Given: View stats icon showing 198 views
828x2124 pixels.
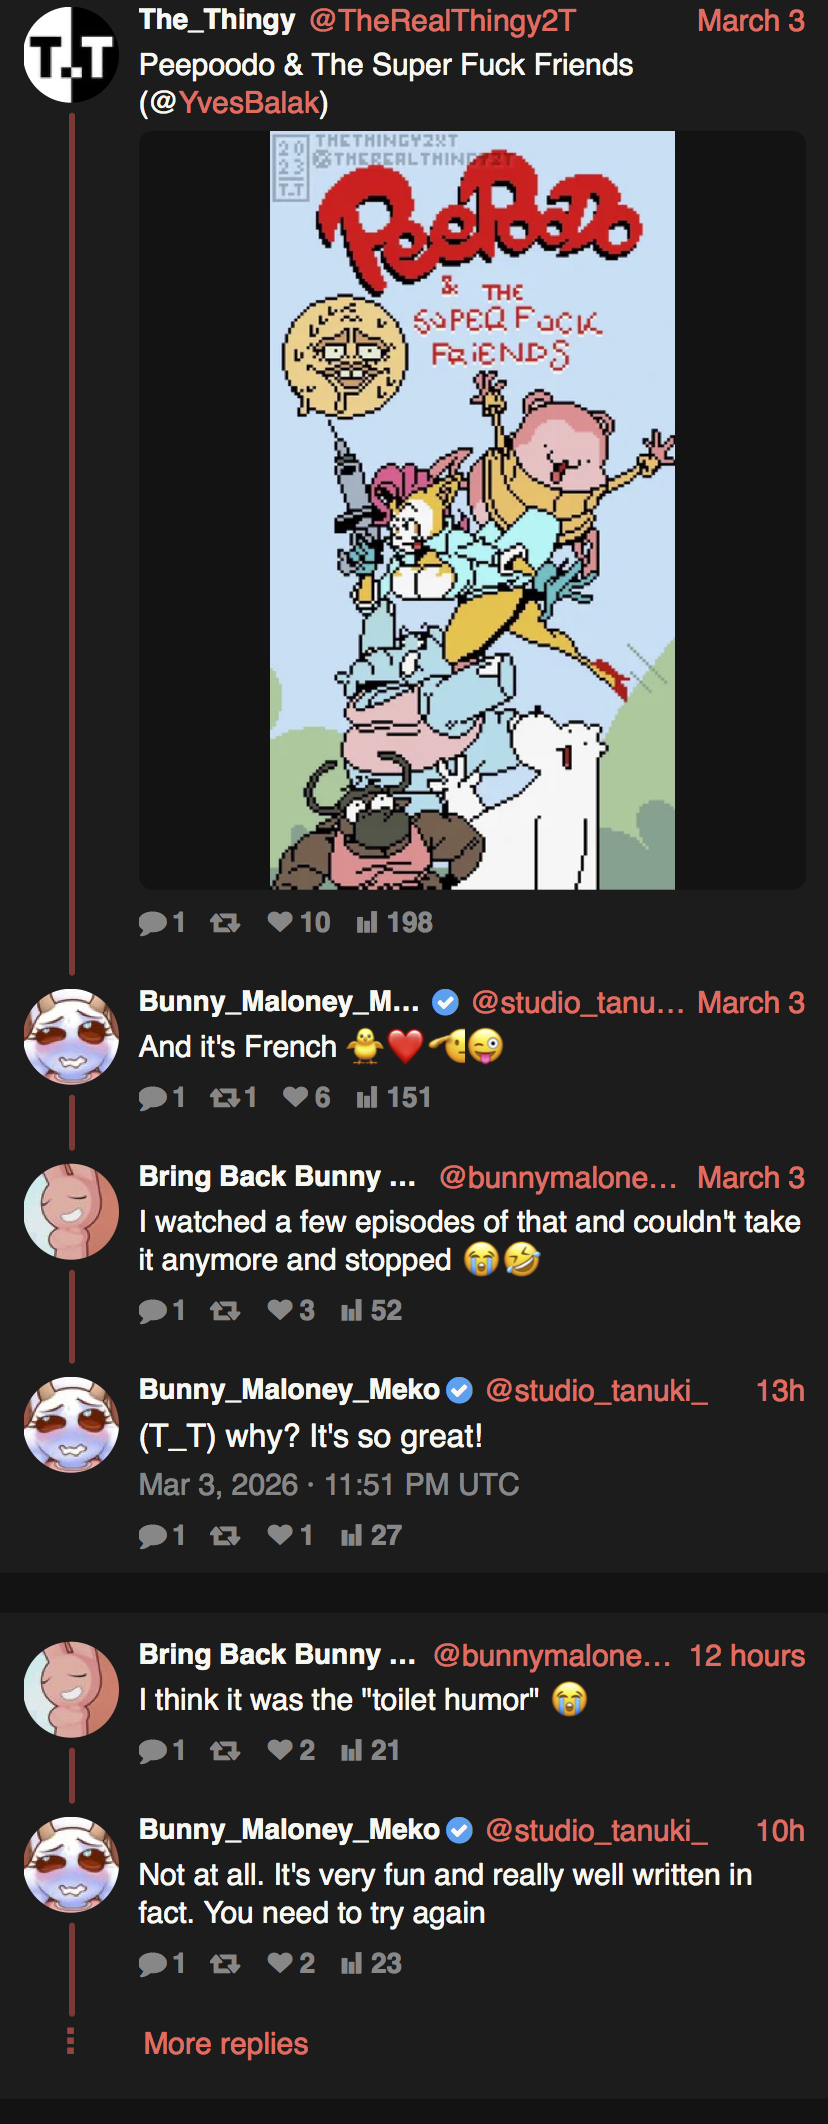Looking at the screenshot, I should tap(367, 923).
